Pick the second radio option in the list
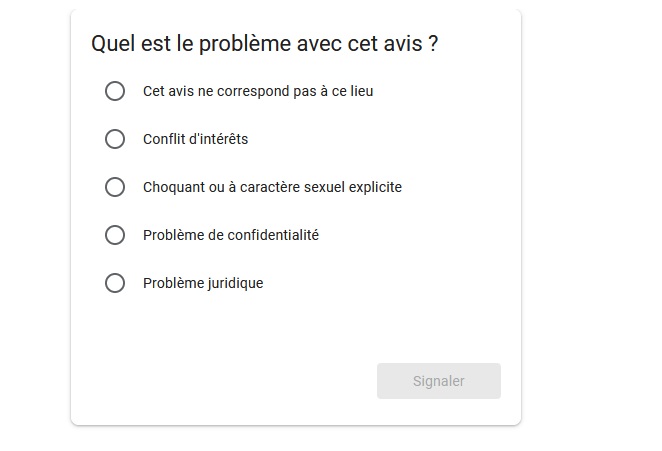This screenshot has height=451, width=662. pos(115,139)
